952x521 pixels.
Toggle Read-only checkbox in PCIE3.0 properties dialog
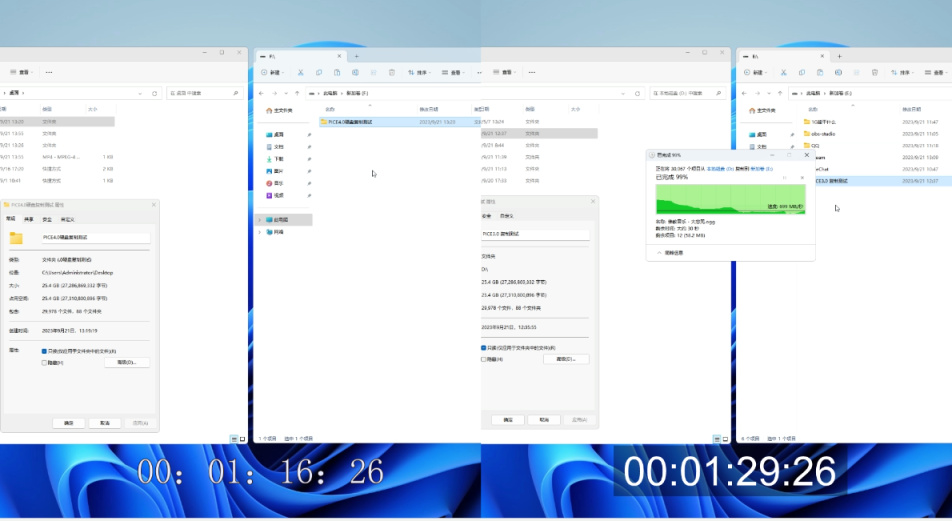pyautogui.click(x=483, y=348)
